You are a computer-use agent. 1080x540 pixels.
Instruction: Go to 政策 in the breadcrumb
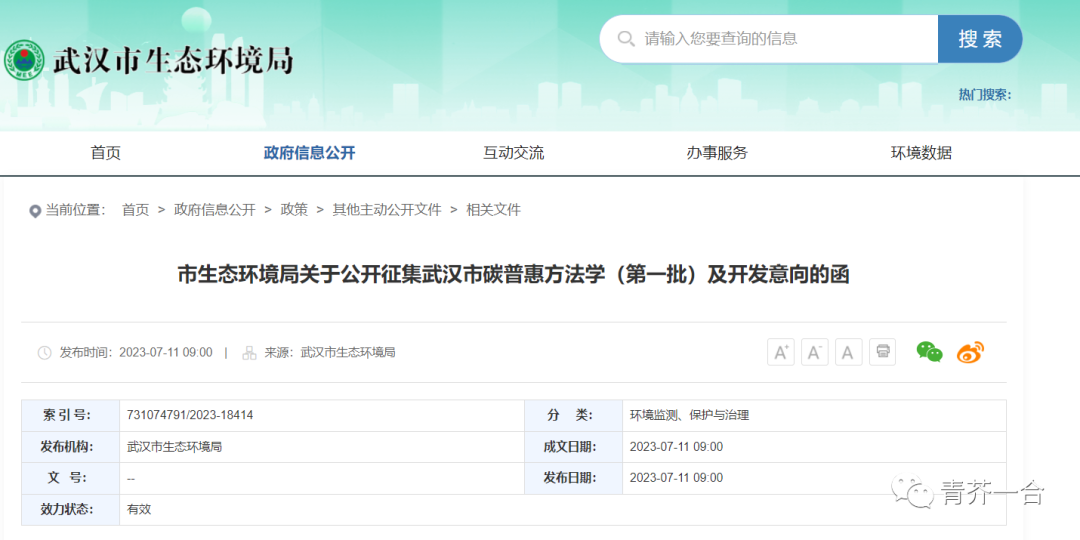pyautogui.click(x=294, y=210)
